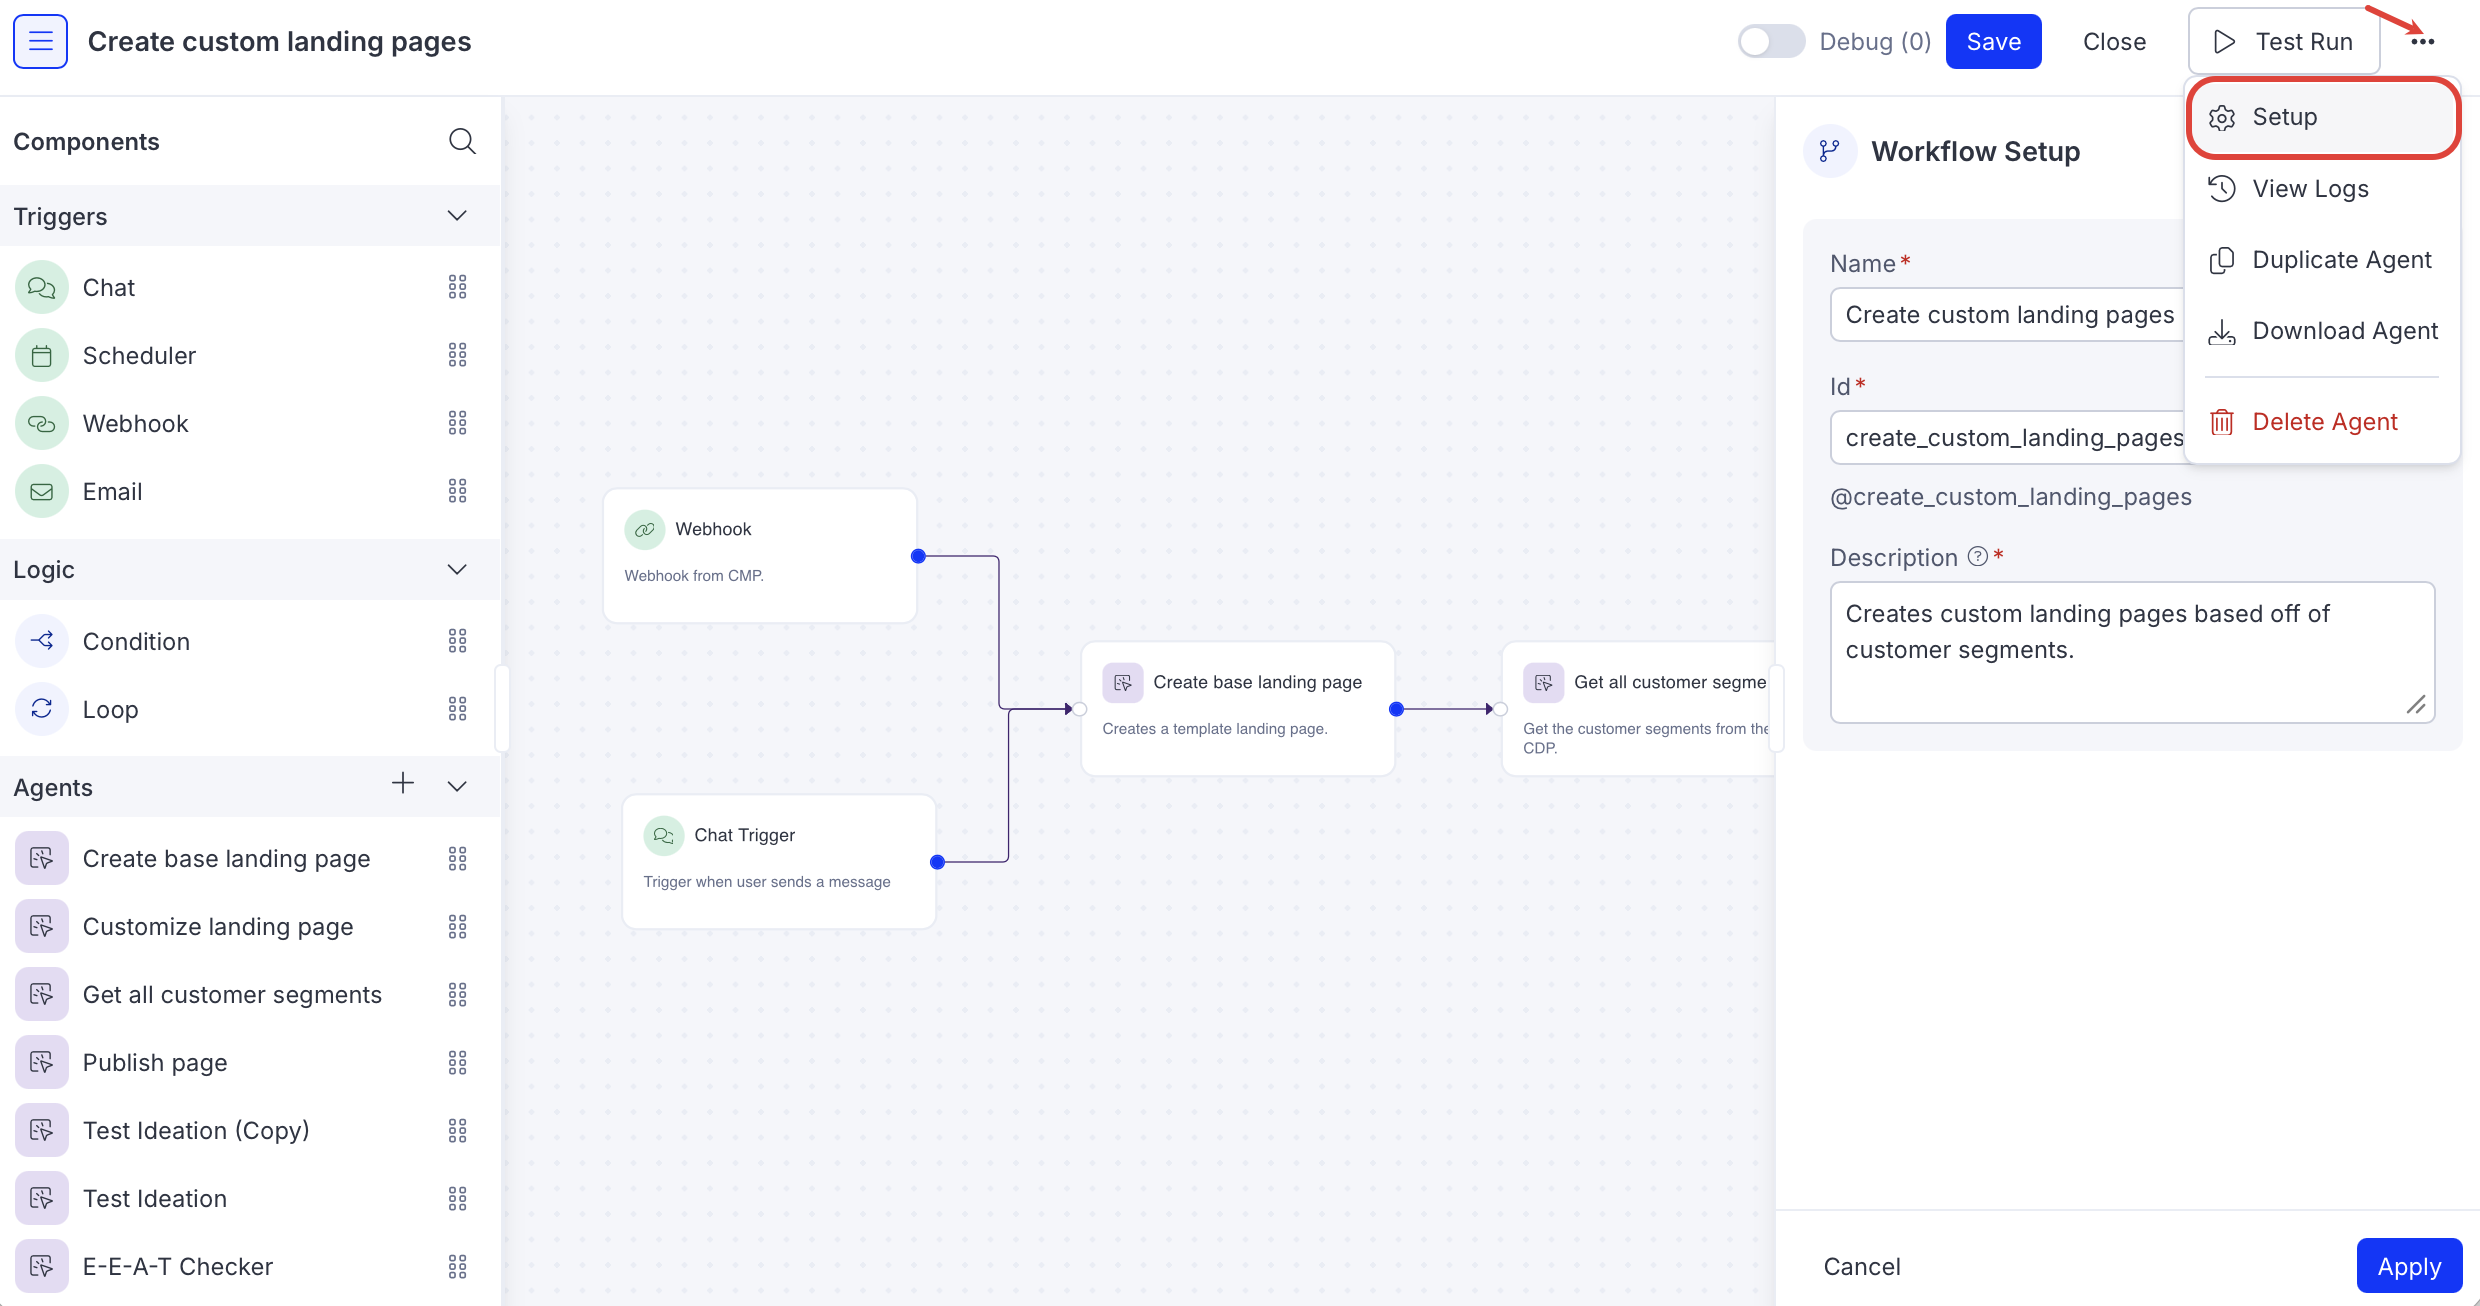Image resolution: width=2480 pixels, height=1306 pixels.
Task: Click into the Description text area
Action: pyautogui.click(x=2131, y=651)
